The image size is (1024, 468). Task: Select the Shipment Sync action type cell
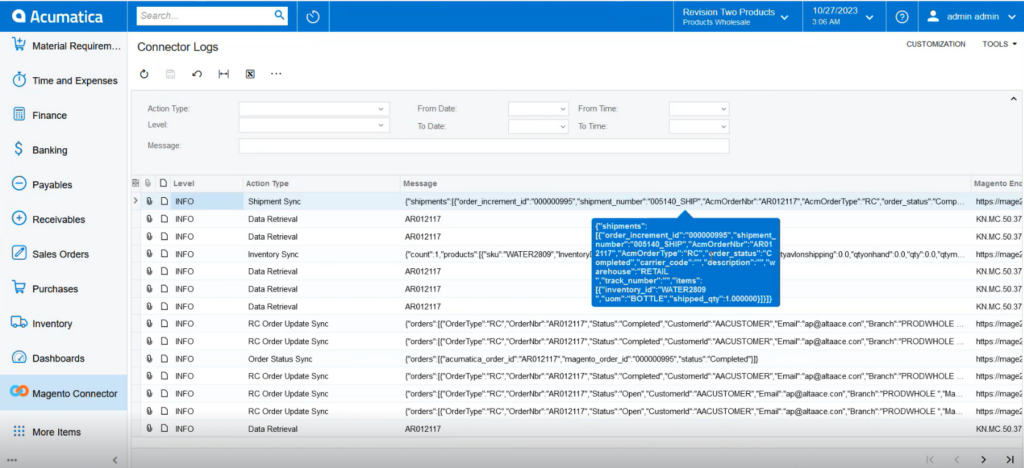tap(321, 202)
